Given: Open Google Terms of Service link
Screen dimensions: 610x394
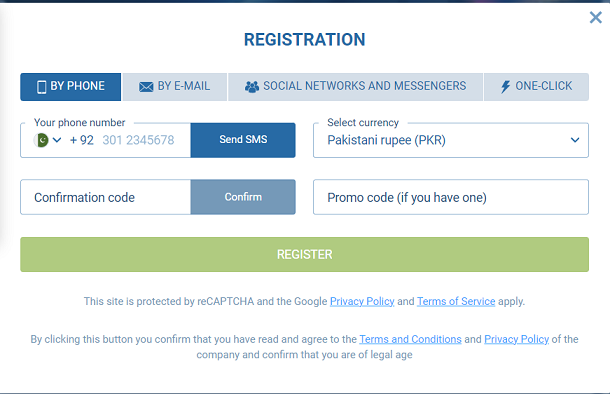Looking at the screenshot, I should [x=456, y=301].
